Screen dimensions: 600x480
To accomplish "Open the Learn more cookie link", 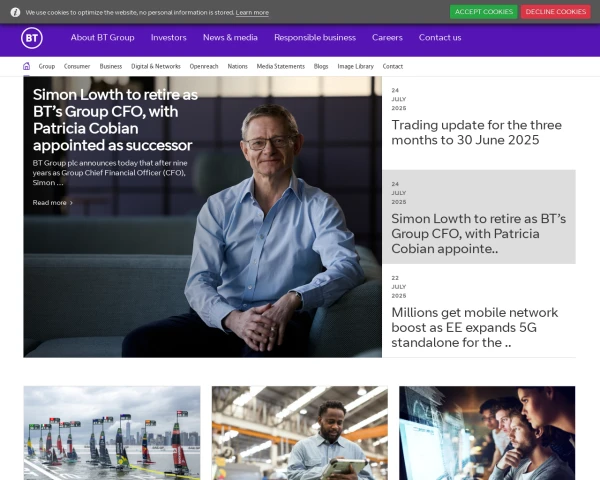I will coord(252,13).
